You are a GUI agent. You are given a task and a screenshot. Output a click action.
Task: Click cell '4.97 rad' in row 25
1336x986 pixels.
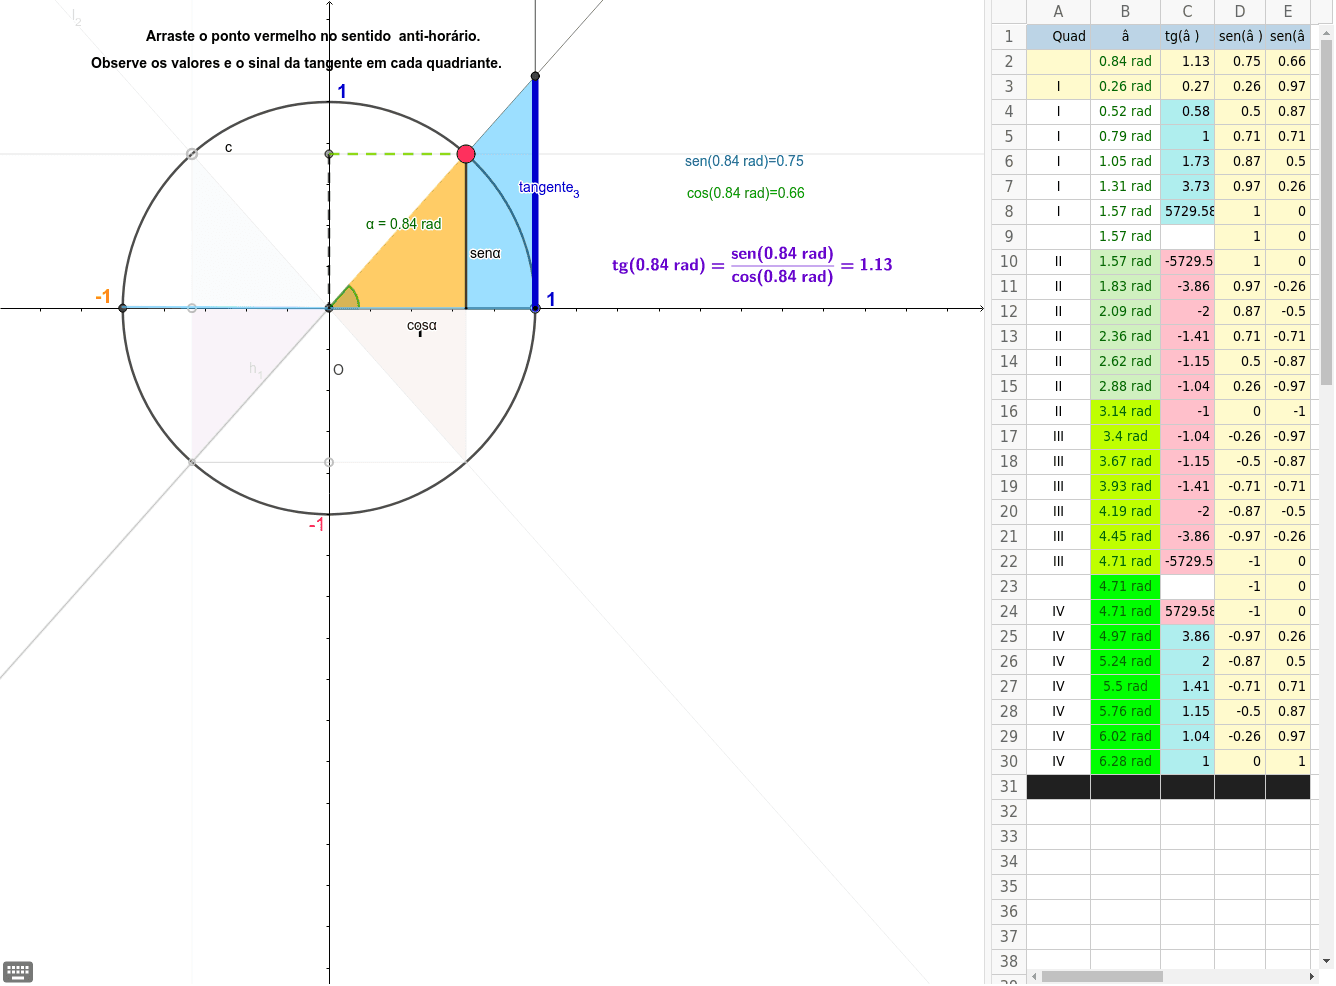coord(1125,636)
